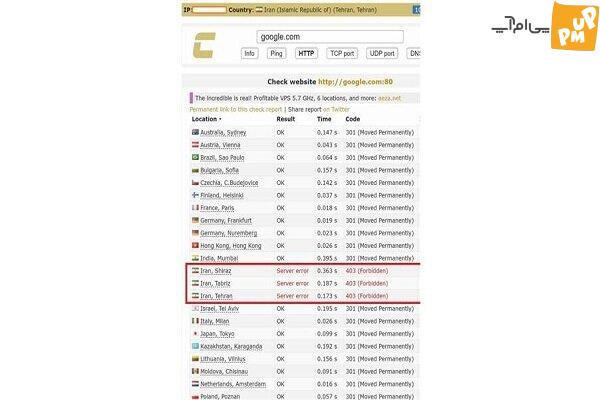The image size is (600, 400).
Task: Click the flag beside Germany, Nuremberg
Action: tap(196, 233)
